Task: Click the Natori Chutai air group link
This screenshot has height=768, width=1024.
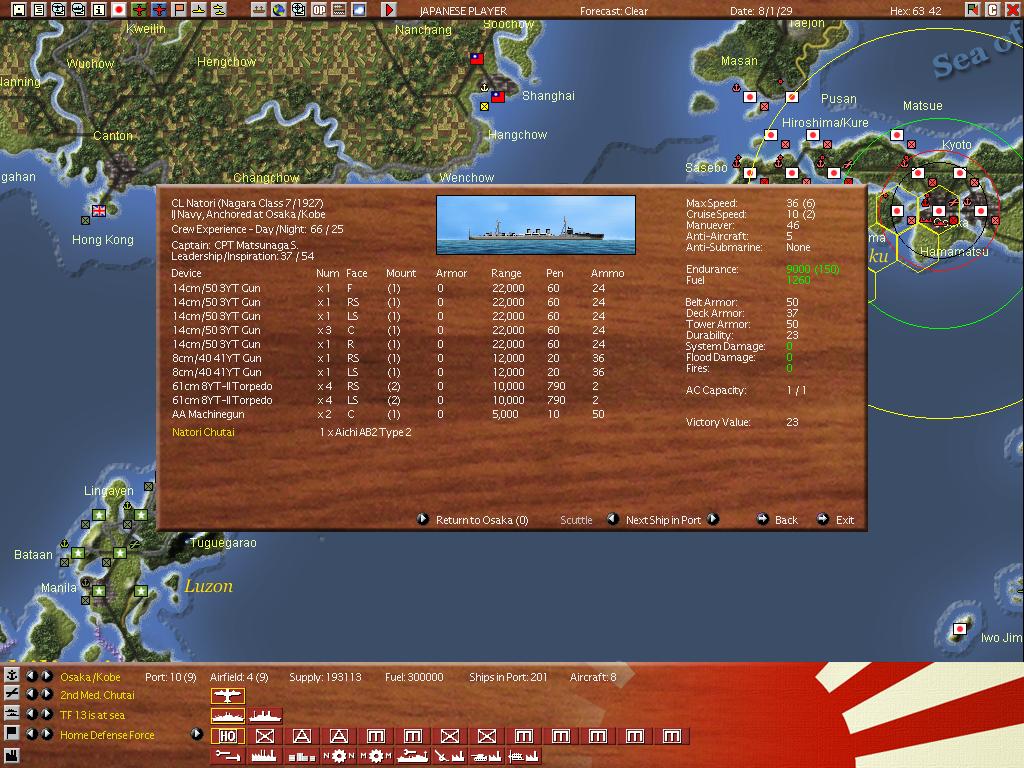Action: click(x=203, y=432)
